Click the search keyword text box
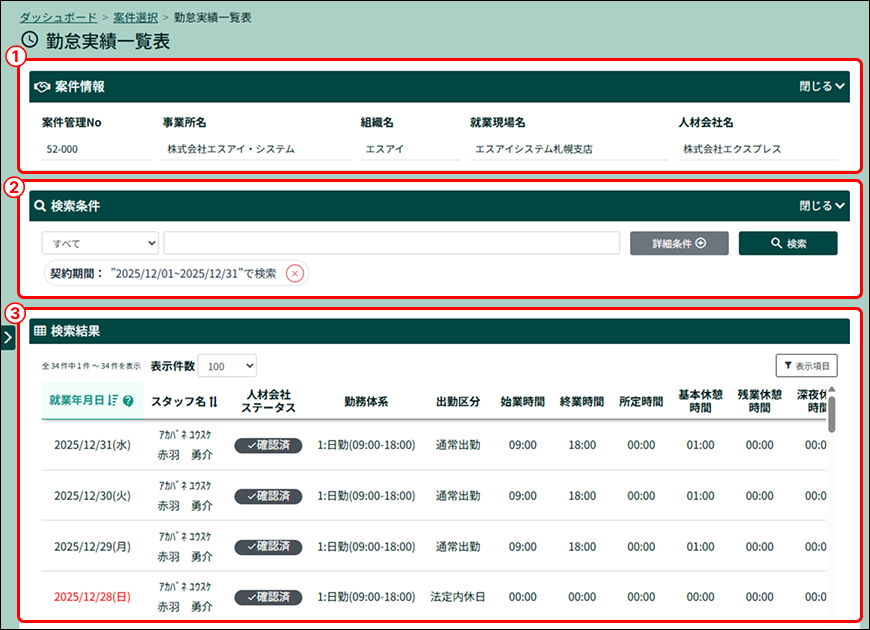The image size is (870, 630). click(392, 243)
